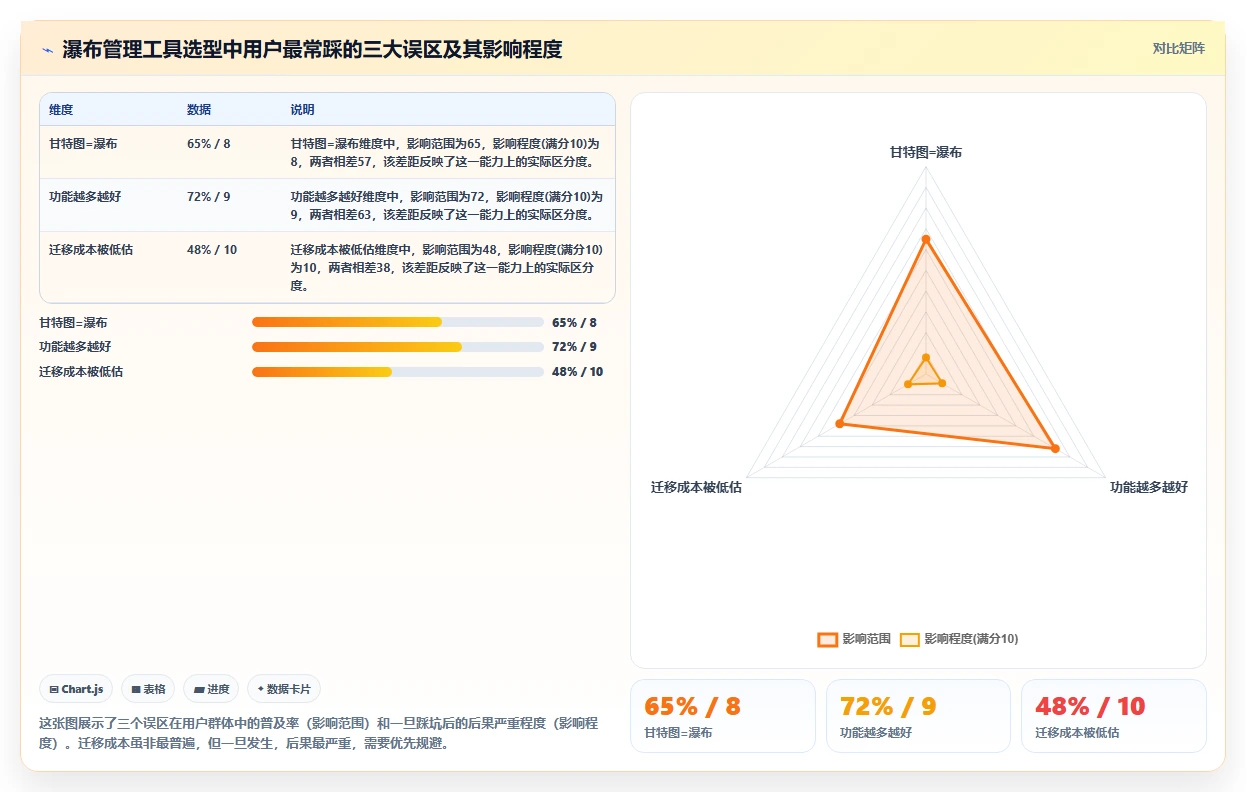Open the 48% / 10 data card
This screenshot has height=792, width=1246.
click(x=1114, y=716)
